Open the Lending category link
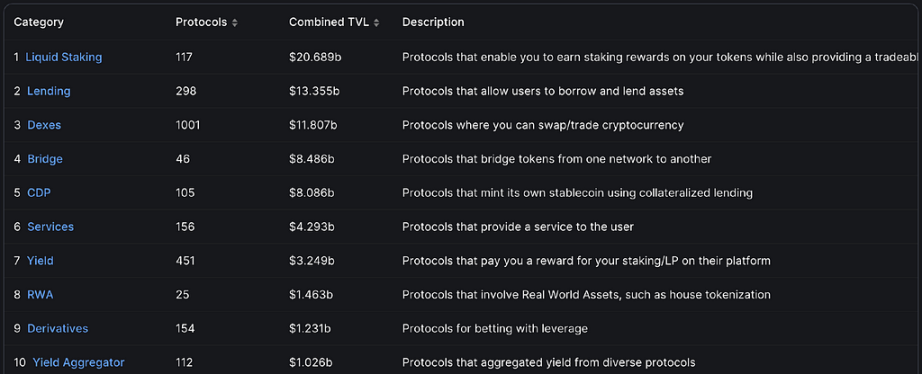Image resolution: width=922 pixels, height=374 pixels. (x=49, y=91)
